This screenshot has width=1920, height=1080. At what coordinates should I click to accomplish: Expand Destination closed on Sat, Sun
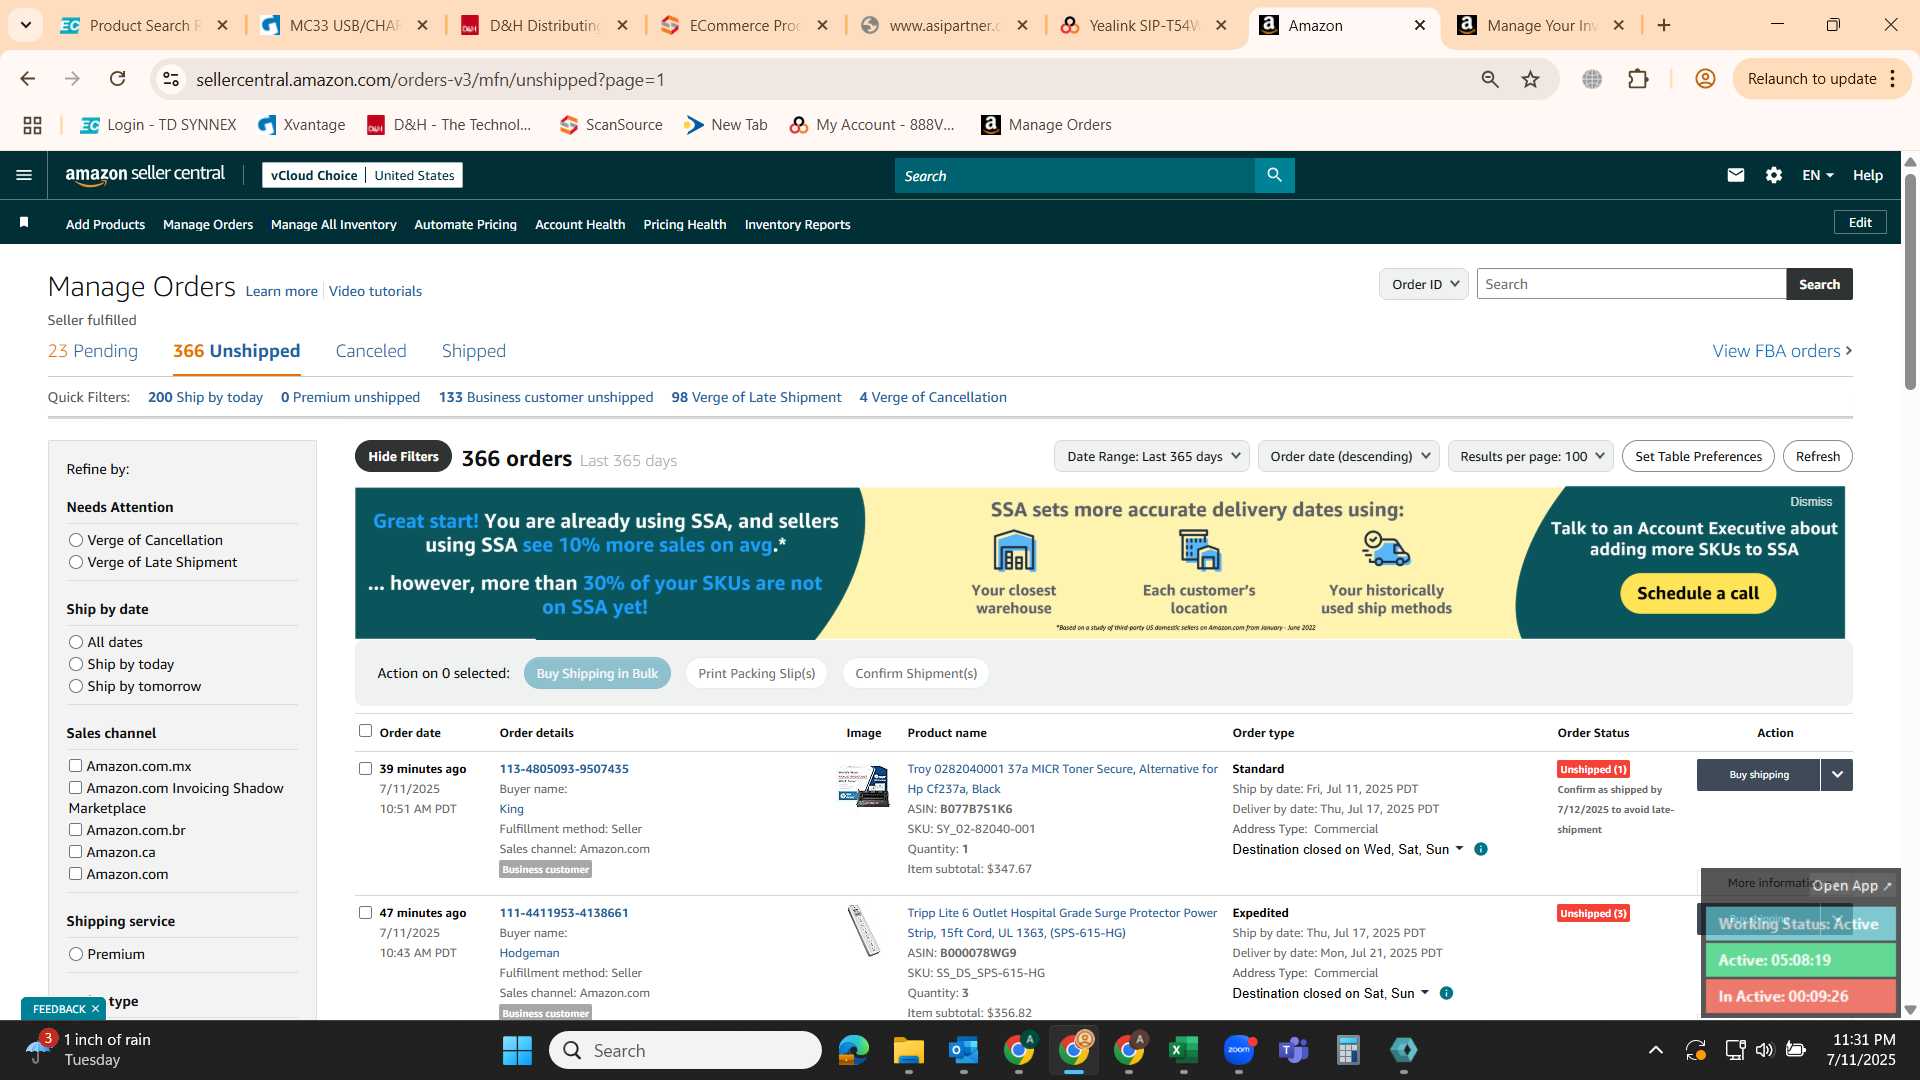pyautogui.click(x=1330, y=993)
